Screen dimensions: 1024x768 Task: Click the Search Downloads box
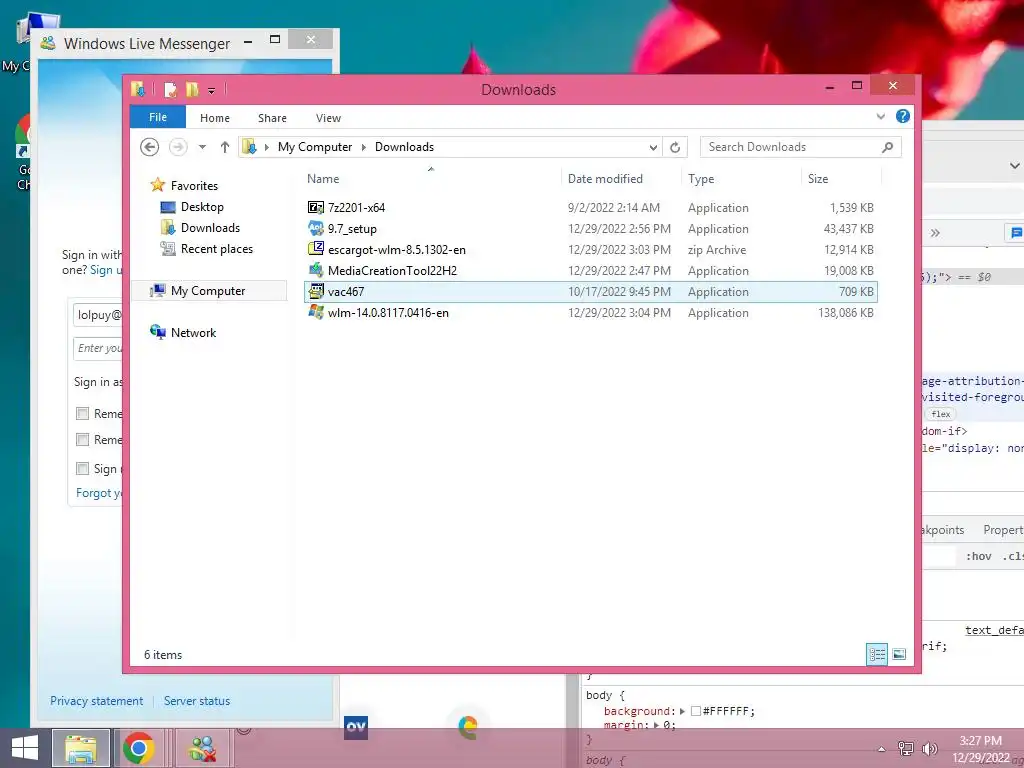801,147
